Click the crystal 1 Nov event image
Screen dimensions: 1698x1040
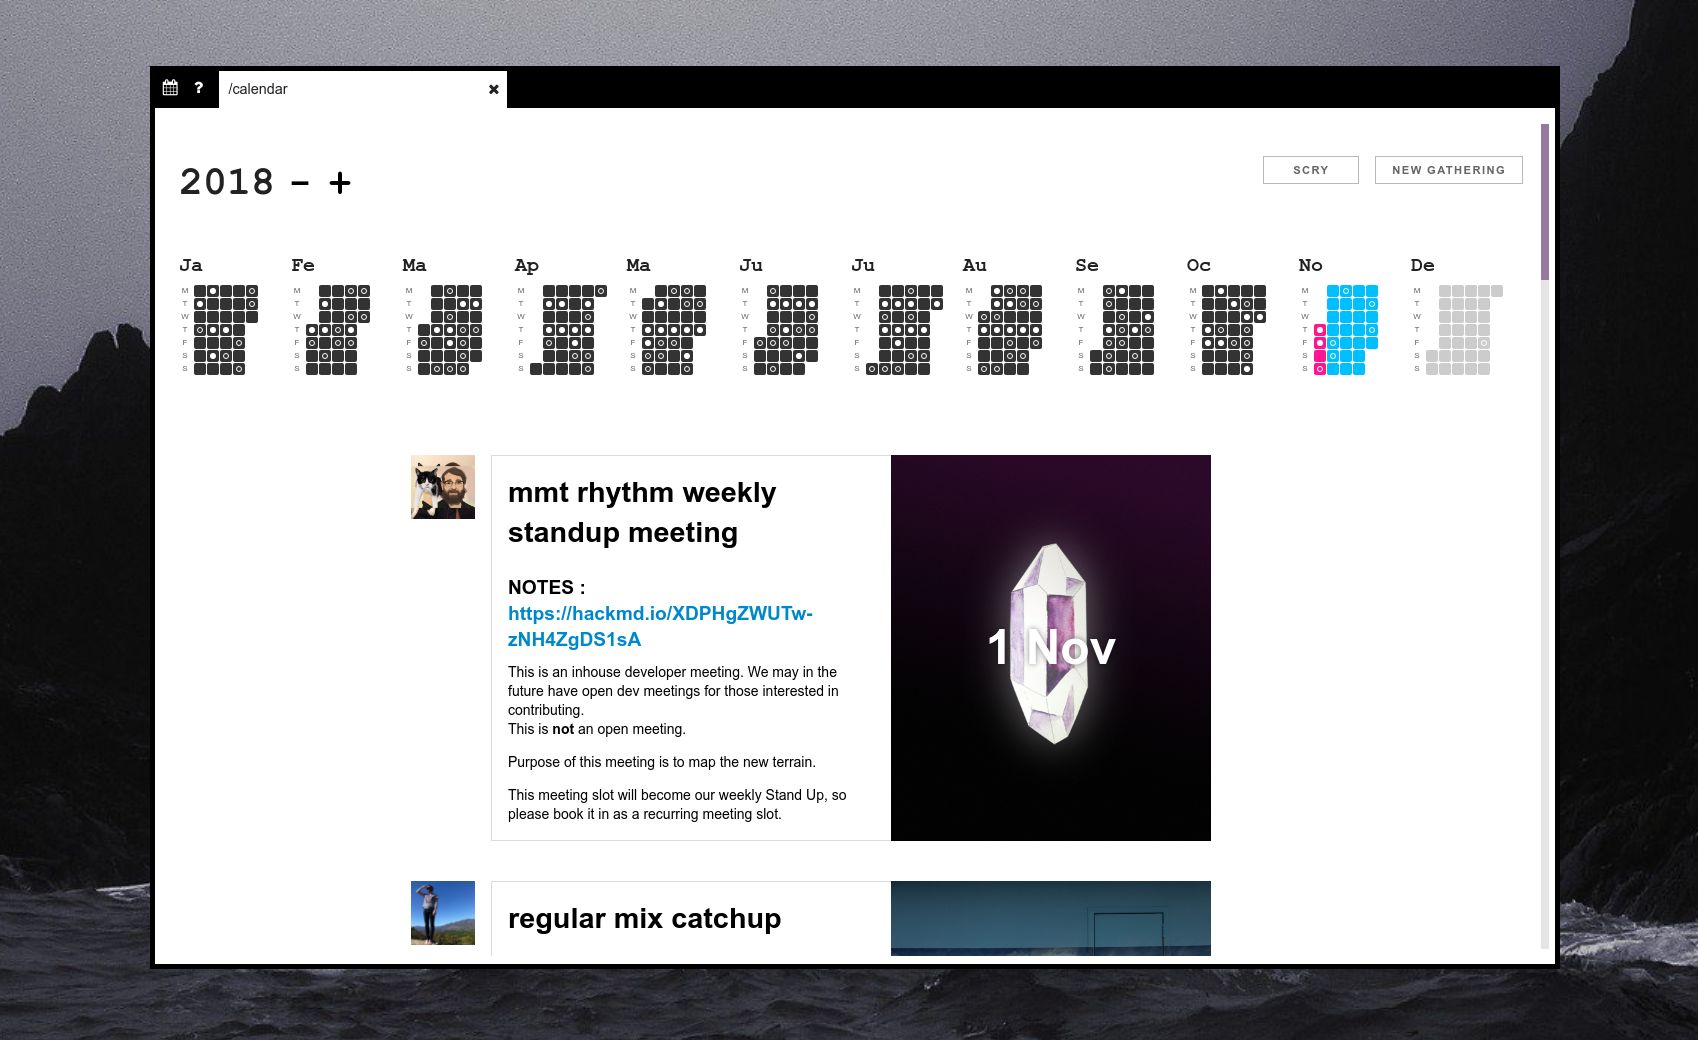coord(1051,648)
